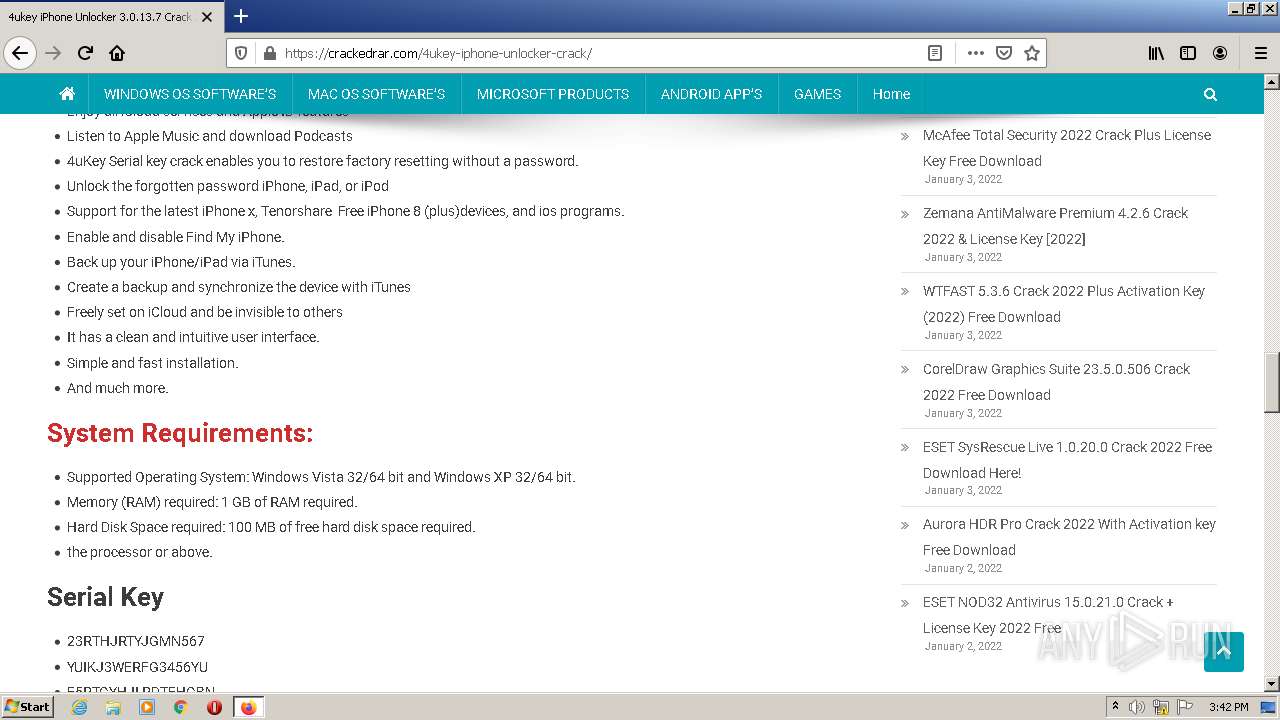Launch Chrome from the taskbar
1280x720 pixels.
coord(180,707)
